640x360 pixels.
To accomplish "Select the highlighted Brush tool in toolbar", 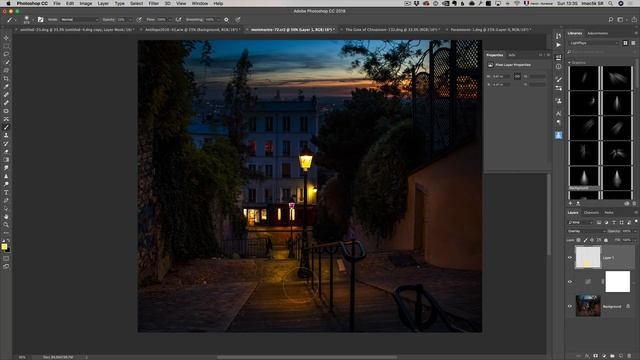I will point(6,127).
